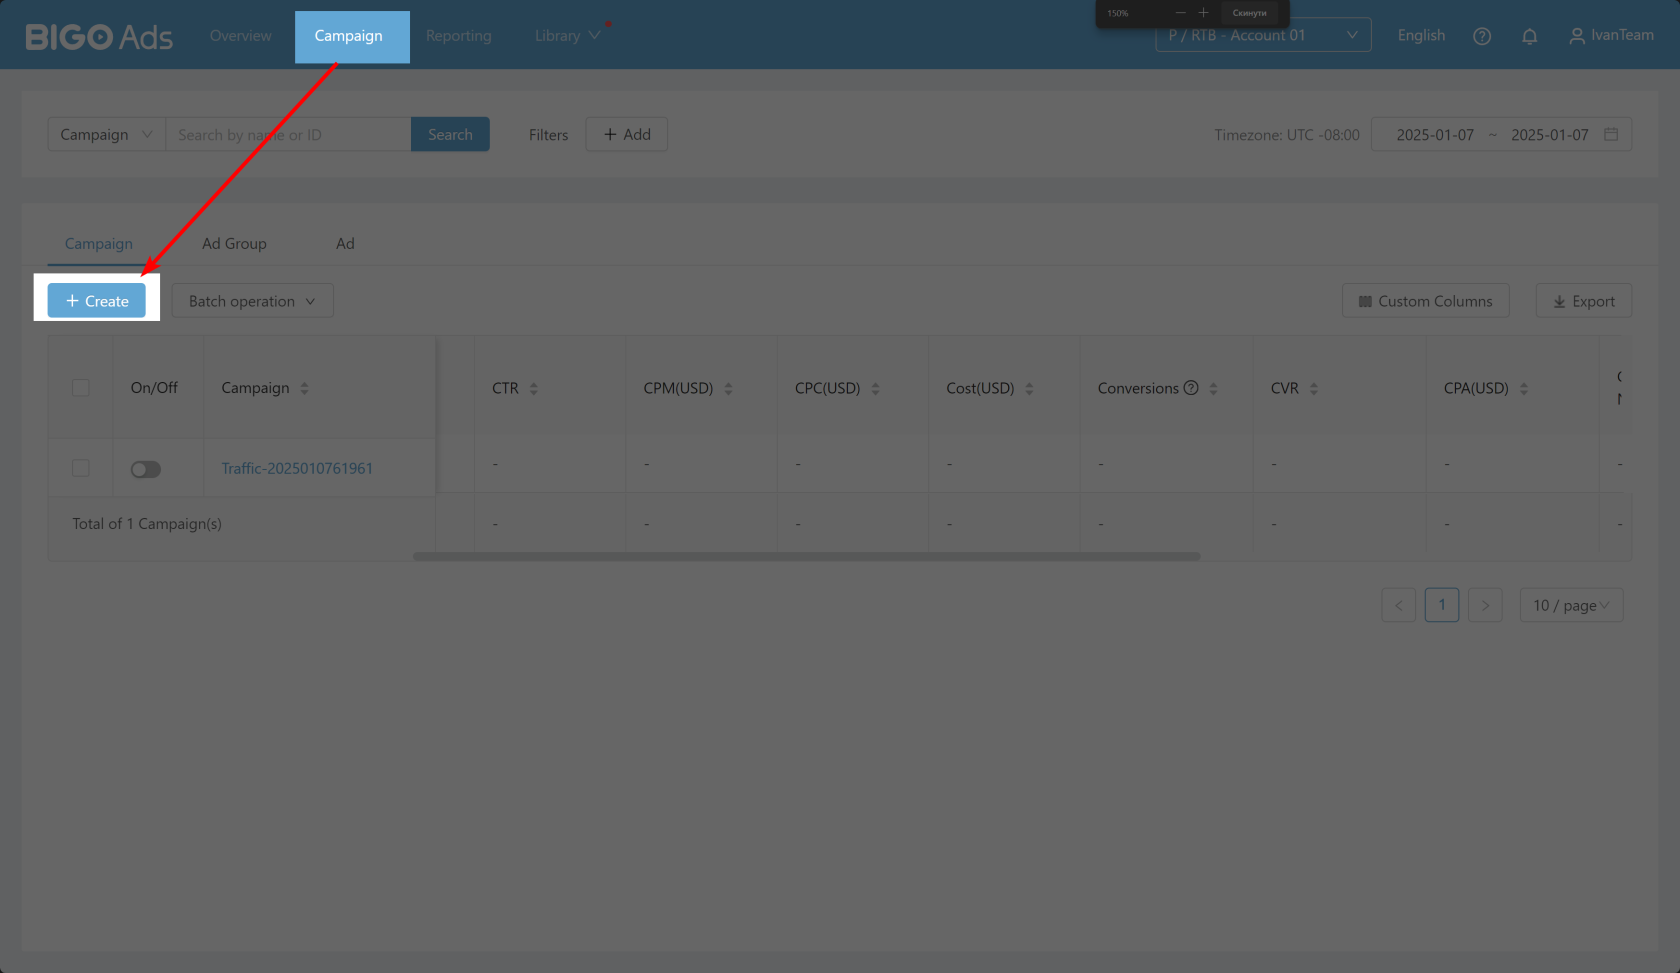Screen dimensions: 1680x973
Task: Select all campaigns with header checkbox
Action: pyautogui.click(x=81, y=387)
